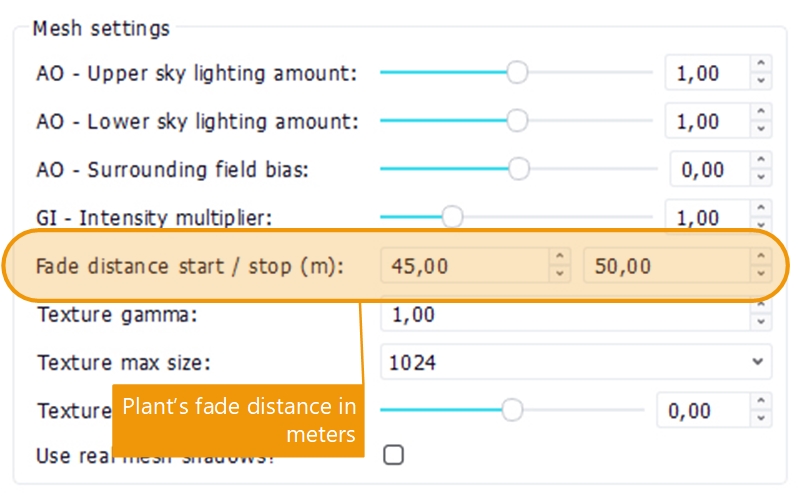The width and height of the screenshot is (802, 497).
Task: Click the AO Surrounding field bias slider handle
Action: [x=518, y=169]
